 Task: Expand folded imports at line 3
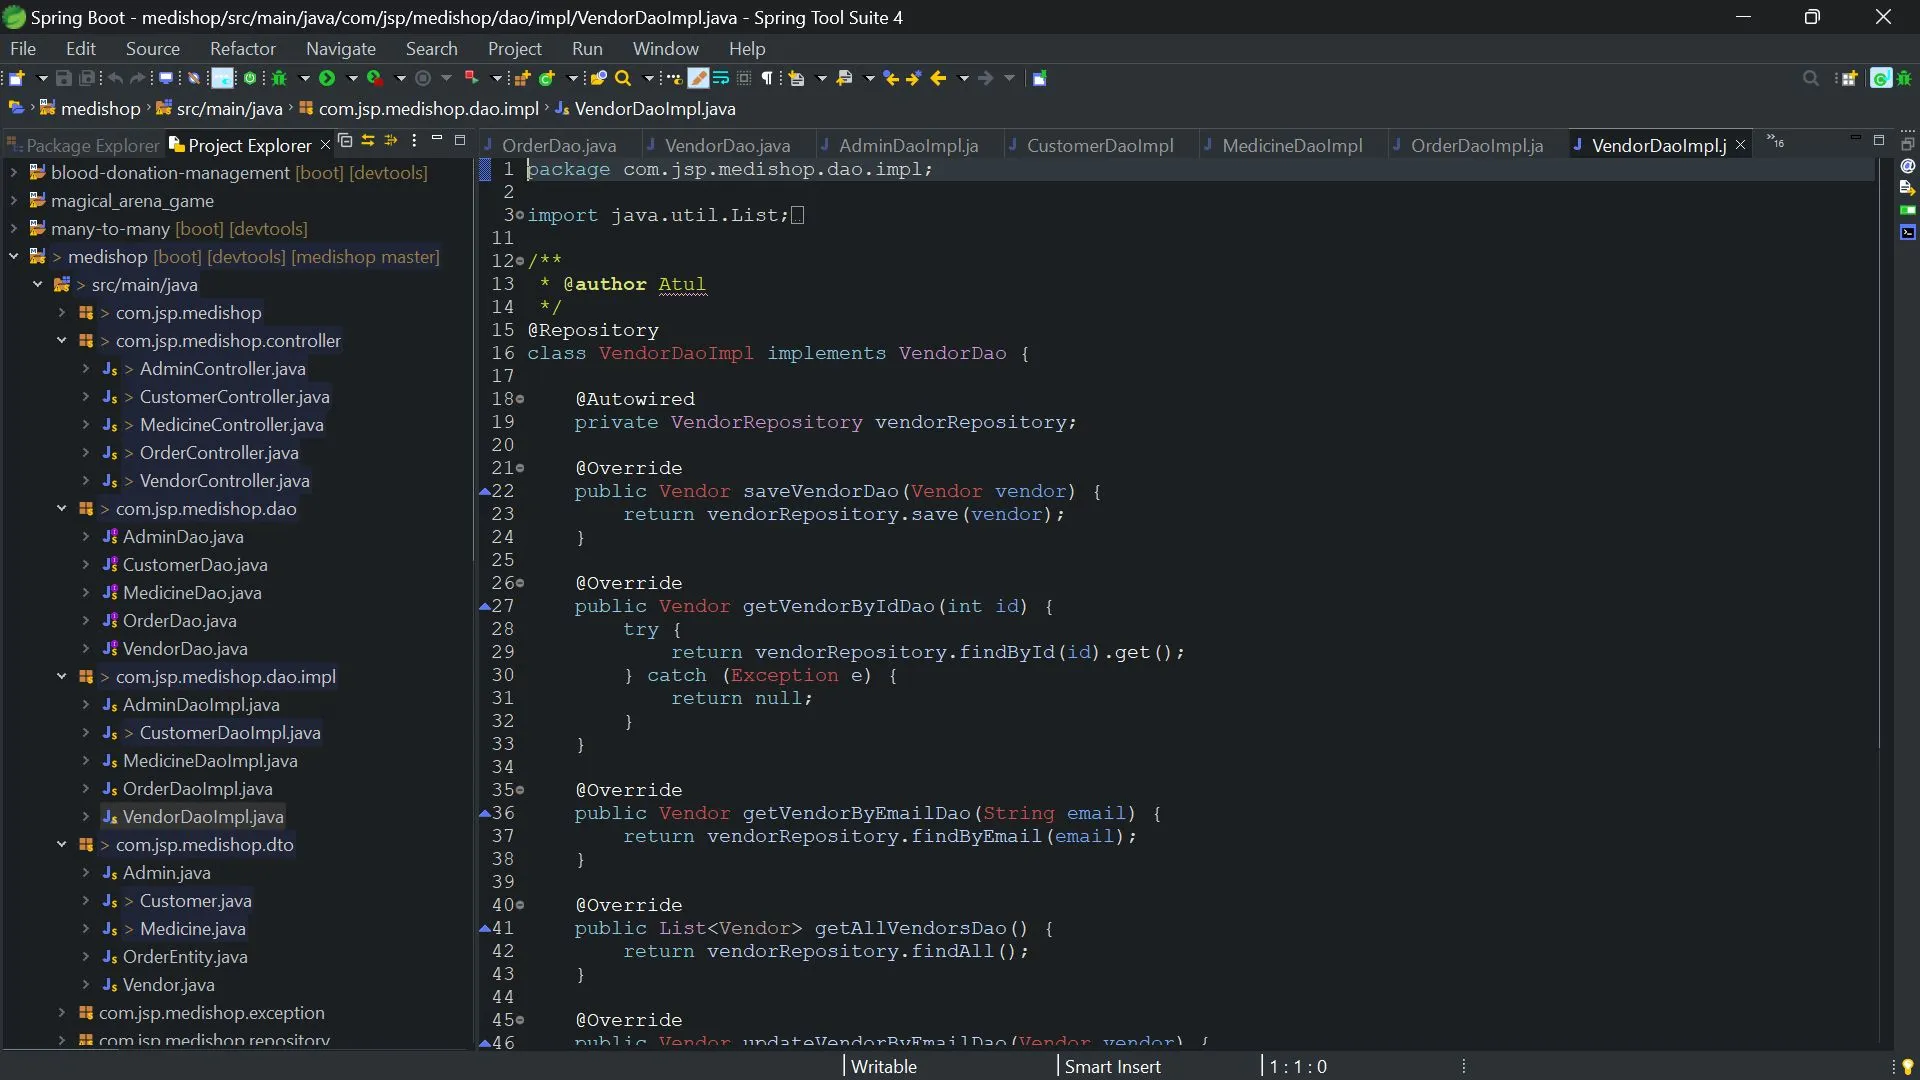520,215
